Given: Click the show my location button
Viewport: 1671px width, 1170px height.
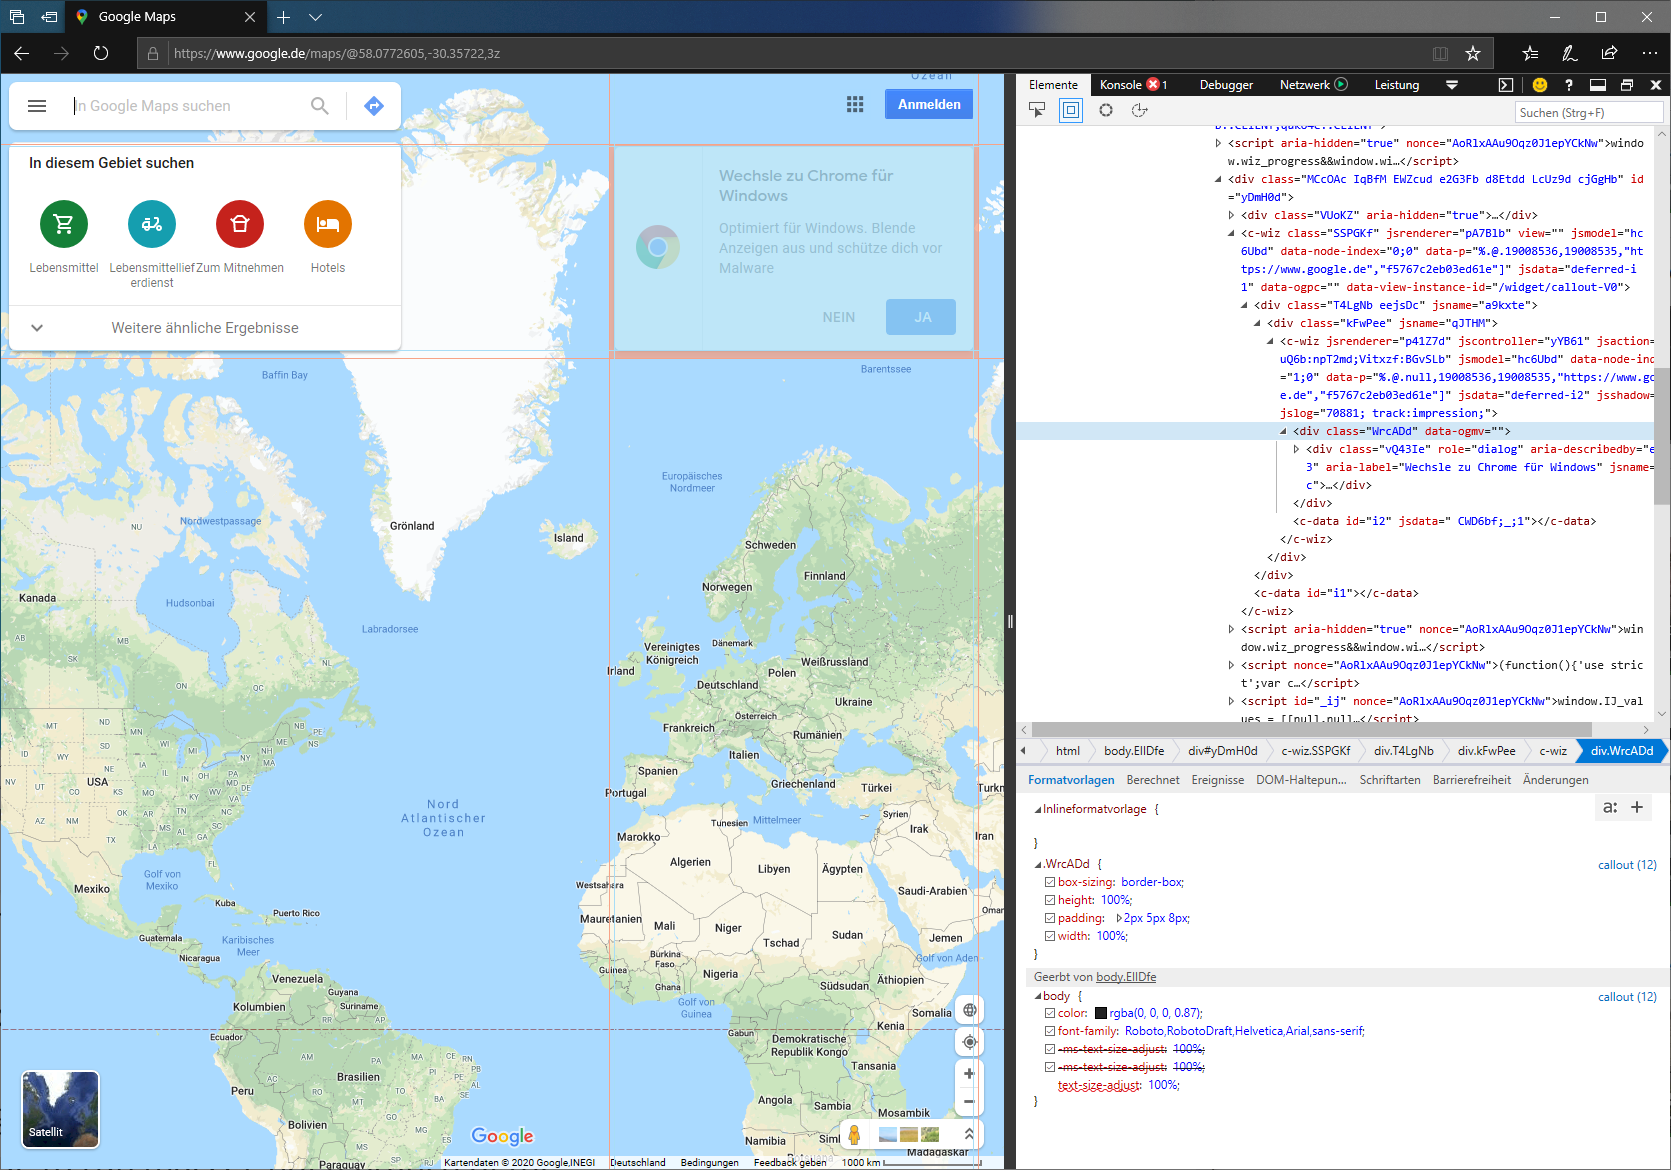Looking at the screenshot, I should tap(969, 1042).
